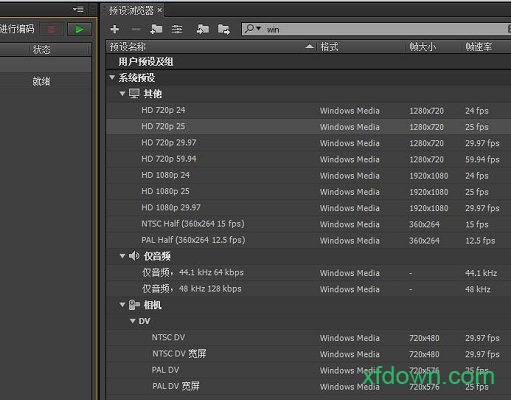Click the plus icon to create new preset
Viewport: 511px width, 400px height.
click(x=115, y=29)
